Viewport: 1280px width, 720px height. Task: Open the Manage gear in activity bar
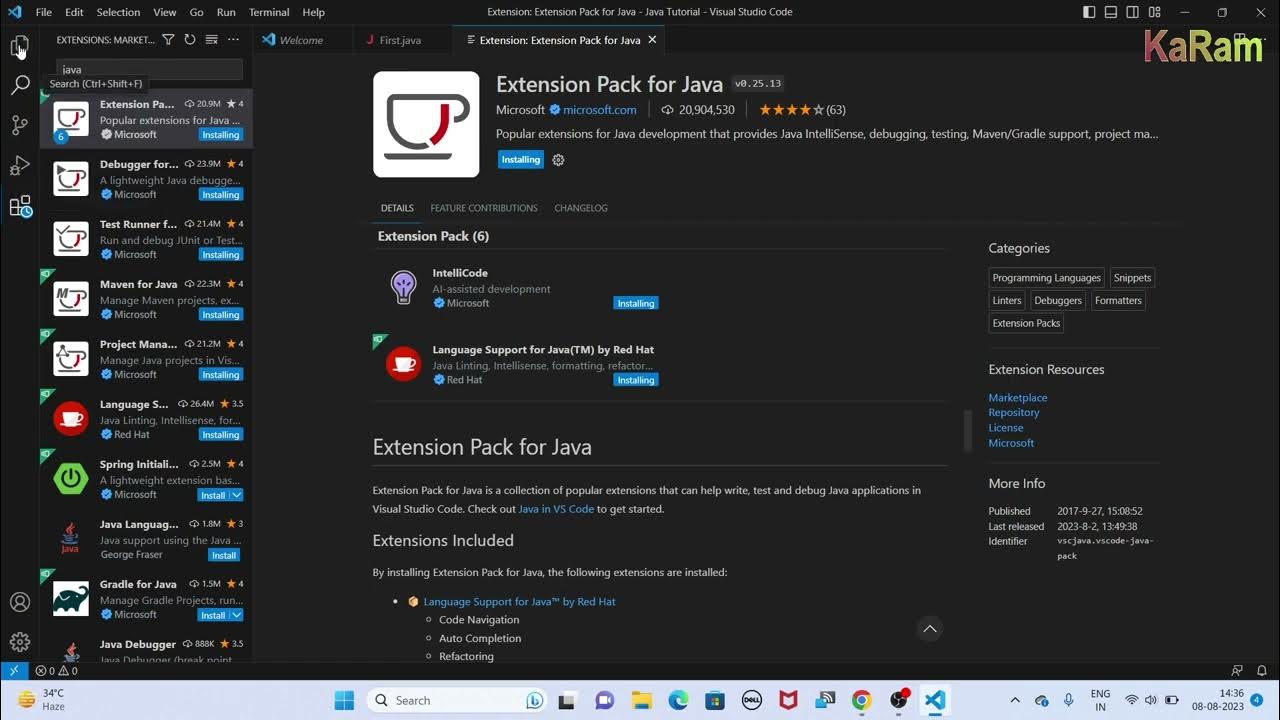click(20, 642)
